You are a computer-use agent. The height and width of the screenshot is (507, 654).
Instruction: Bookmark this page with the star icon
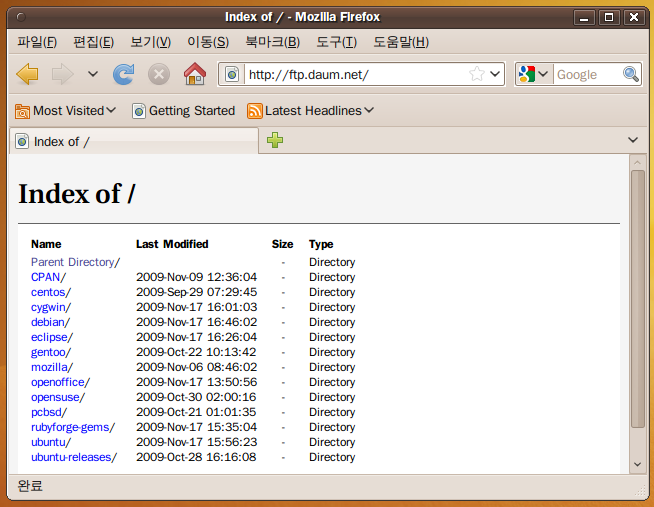(477, 74)
